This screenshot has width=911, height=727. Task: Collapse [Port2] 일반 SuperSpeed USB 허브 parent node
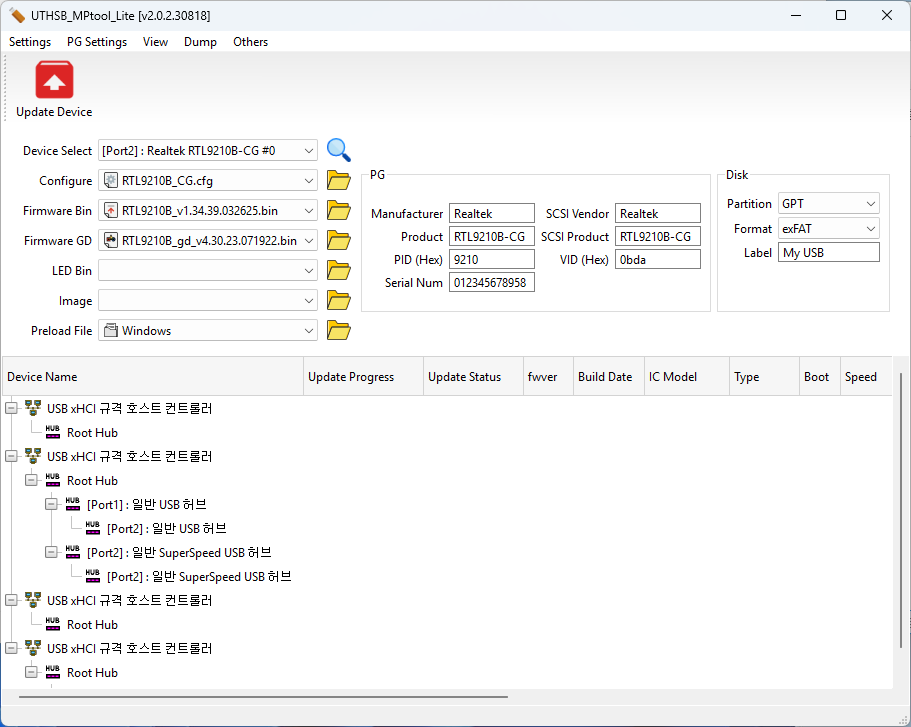51,552
